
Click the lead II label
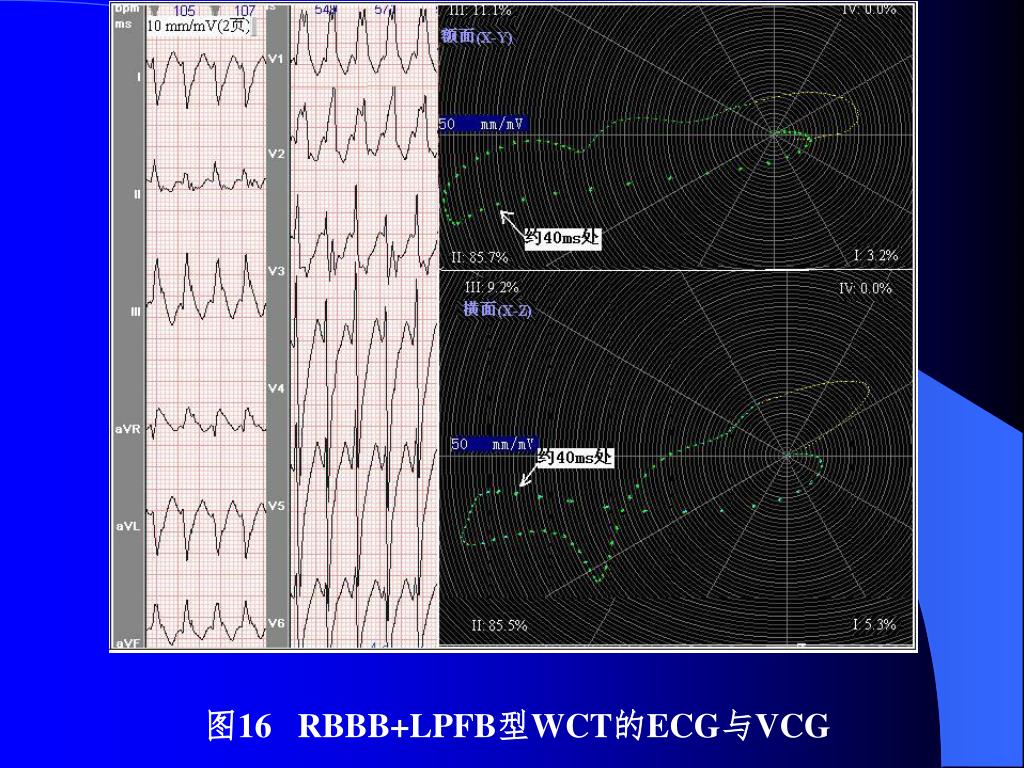137,194
